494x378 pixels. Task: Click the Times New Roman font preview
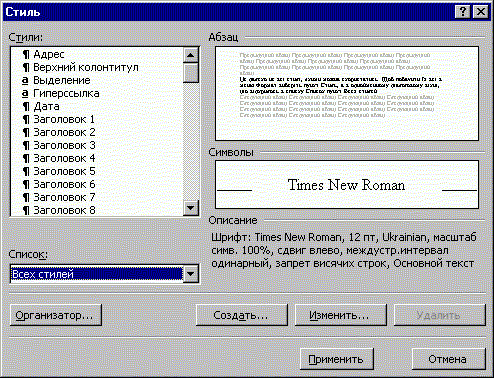(346, 185)
